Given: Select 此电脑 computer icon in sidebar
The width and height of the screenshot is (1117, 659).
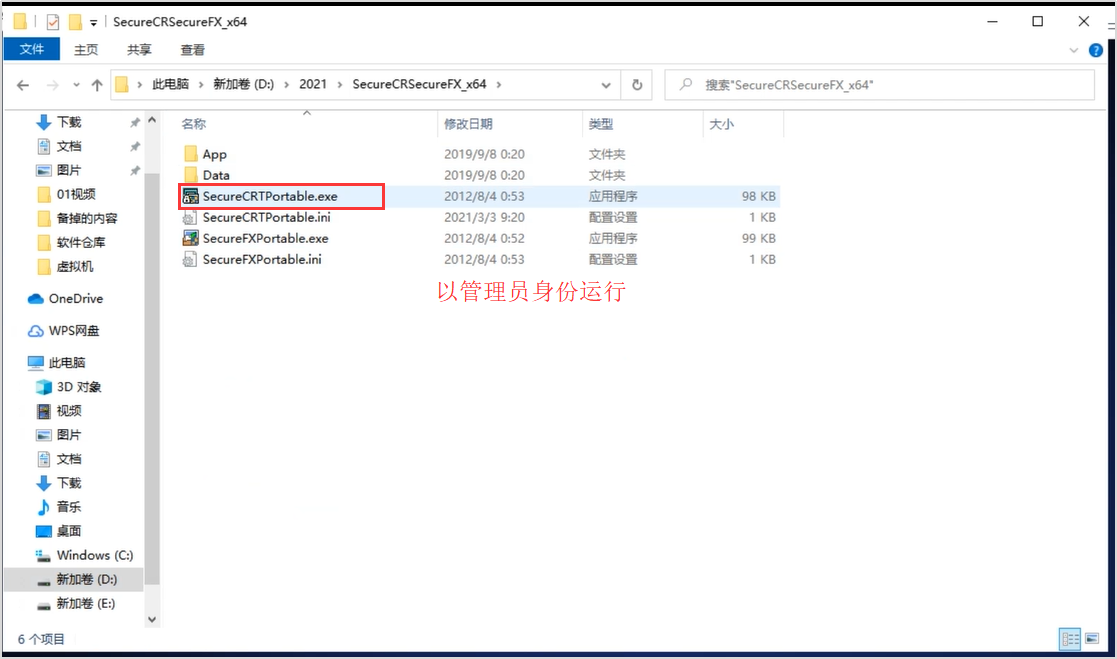Looking at the screenshot, I should tap(36, 363).
